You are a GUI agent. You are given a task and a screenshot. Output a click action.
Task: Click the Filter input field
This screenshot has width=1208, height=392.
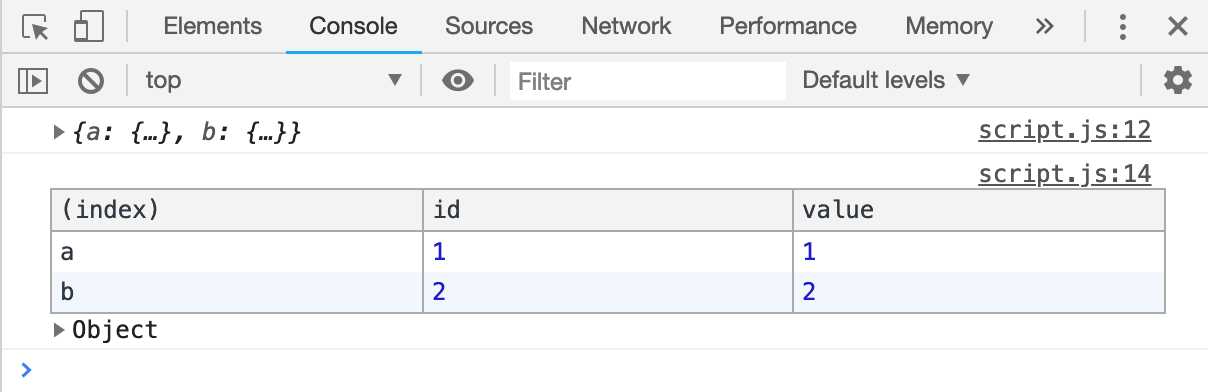click(x=648, y=80)
